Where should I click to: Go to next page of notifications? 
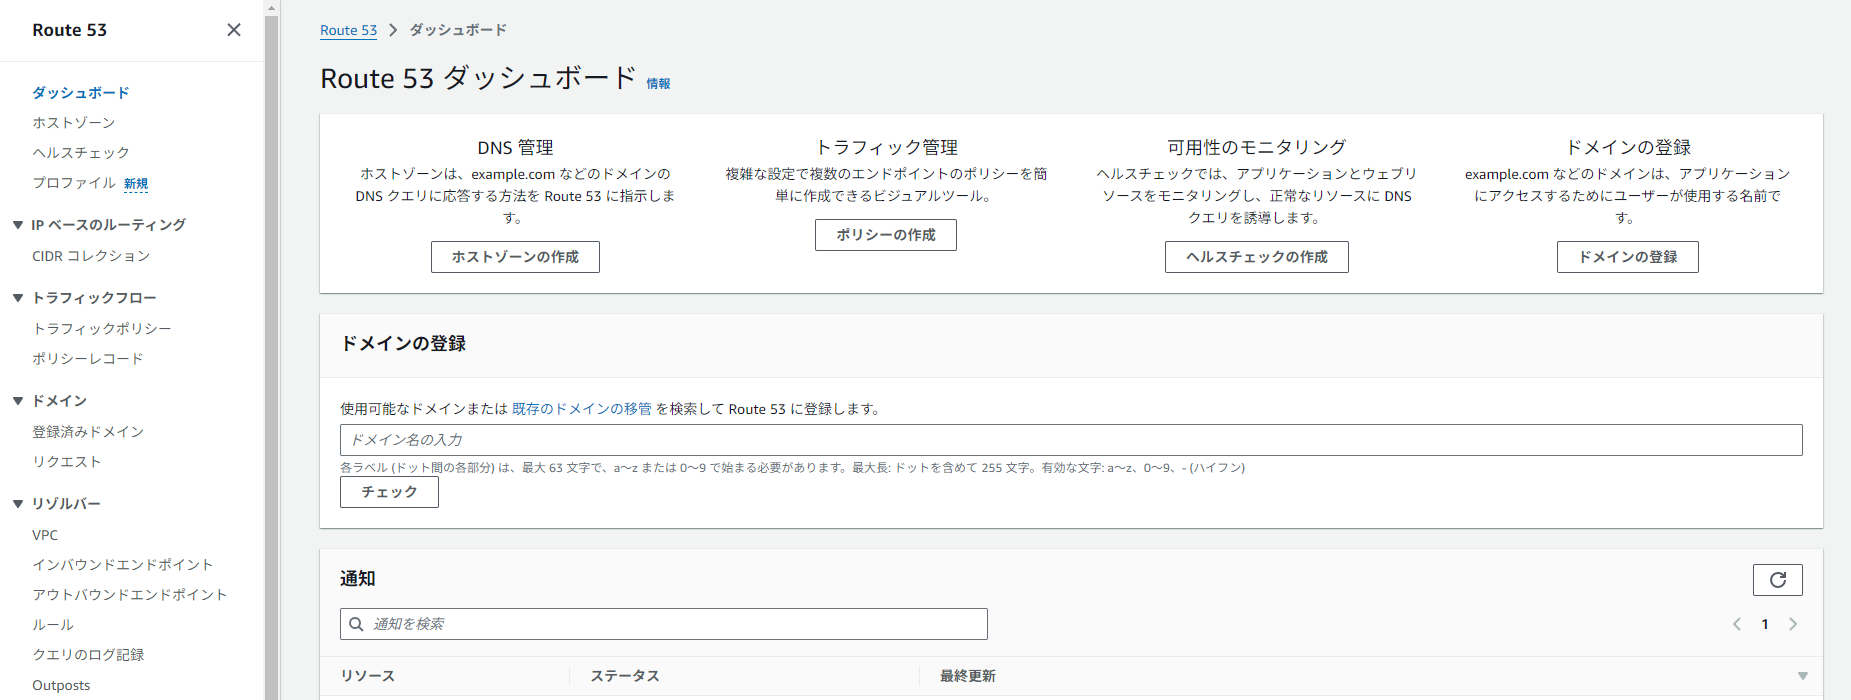click(1793, 624)
